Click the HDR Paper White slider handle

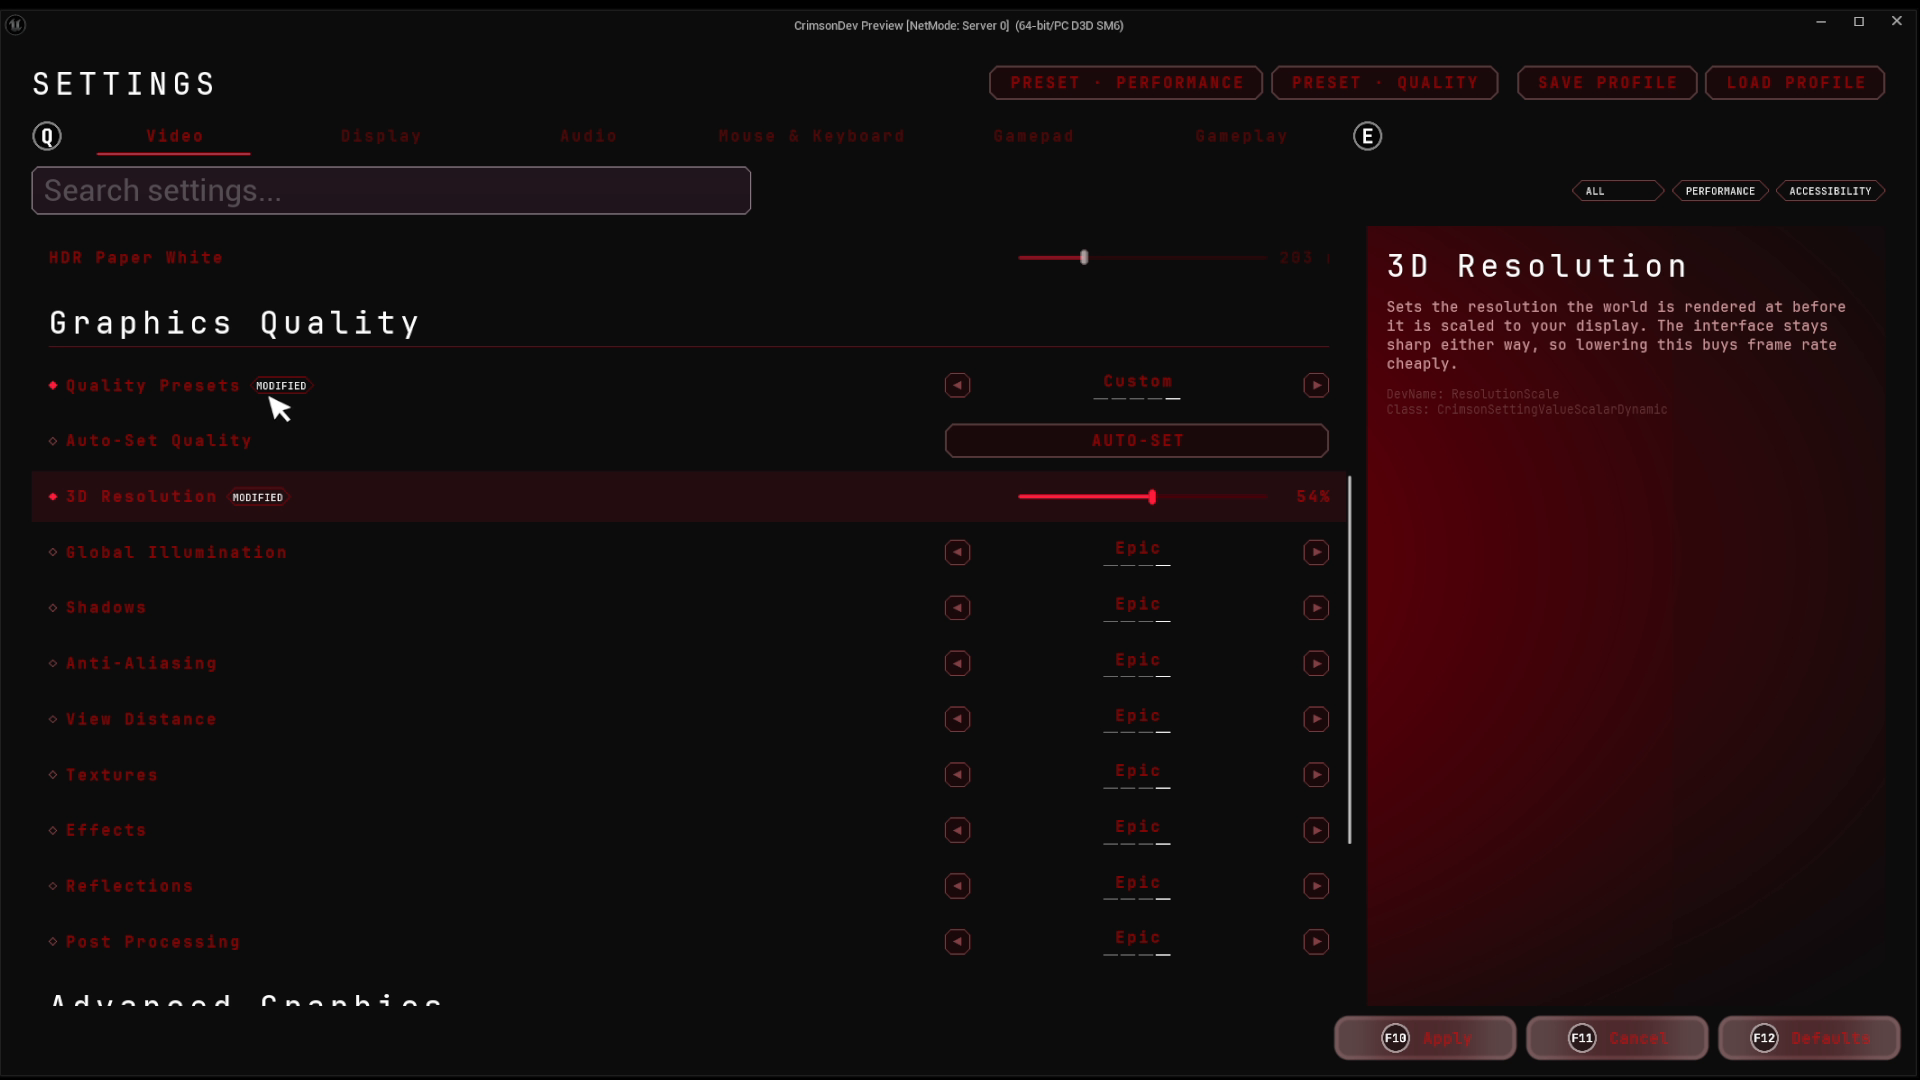[1084, 258]
